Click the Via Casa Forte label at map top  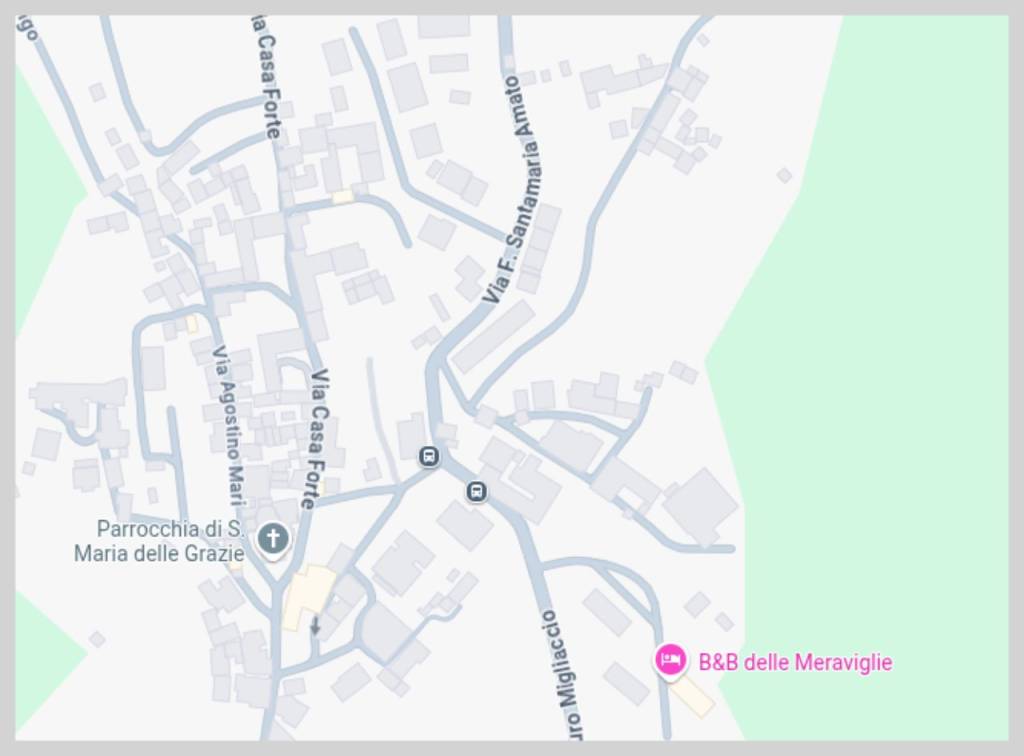point(266,77)
